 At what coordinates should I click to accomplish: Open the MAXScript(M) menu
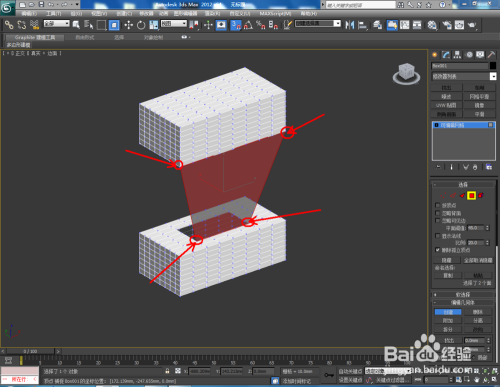[275, 14]
